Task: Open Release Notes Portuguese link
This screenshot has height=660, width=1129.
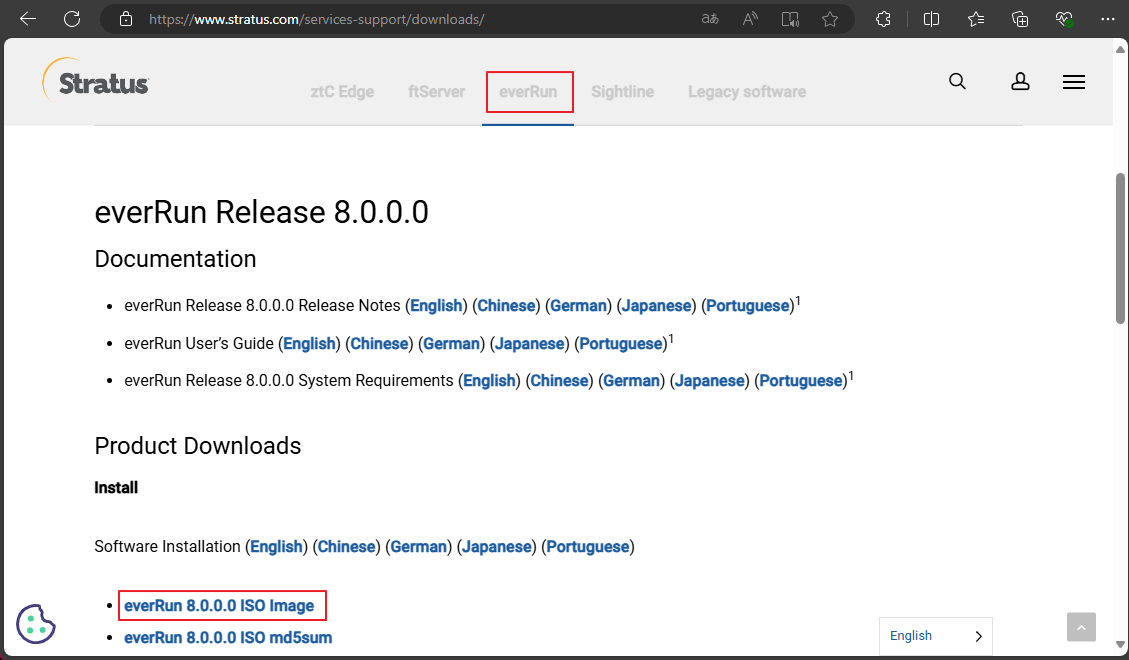Action: click(748, 306)
